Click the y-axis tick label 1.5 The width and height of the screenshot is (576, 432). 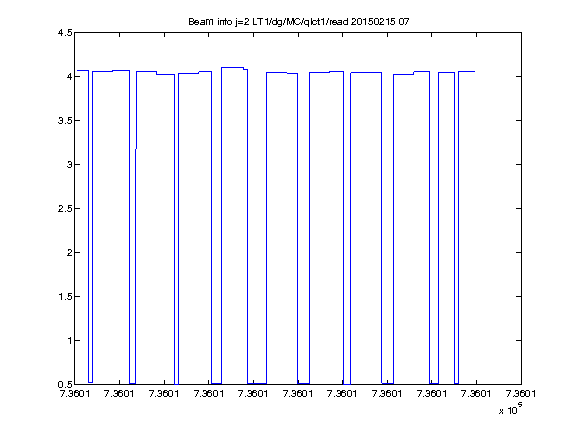pyautogui.click(x=65, y=296)
